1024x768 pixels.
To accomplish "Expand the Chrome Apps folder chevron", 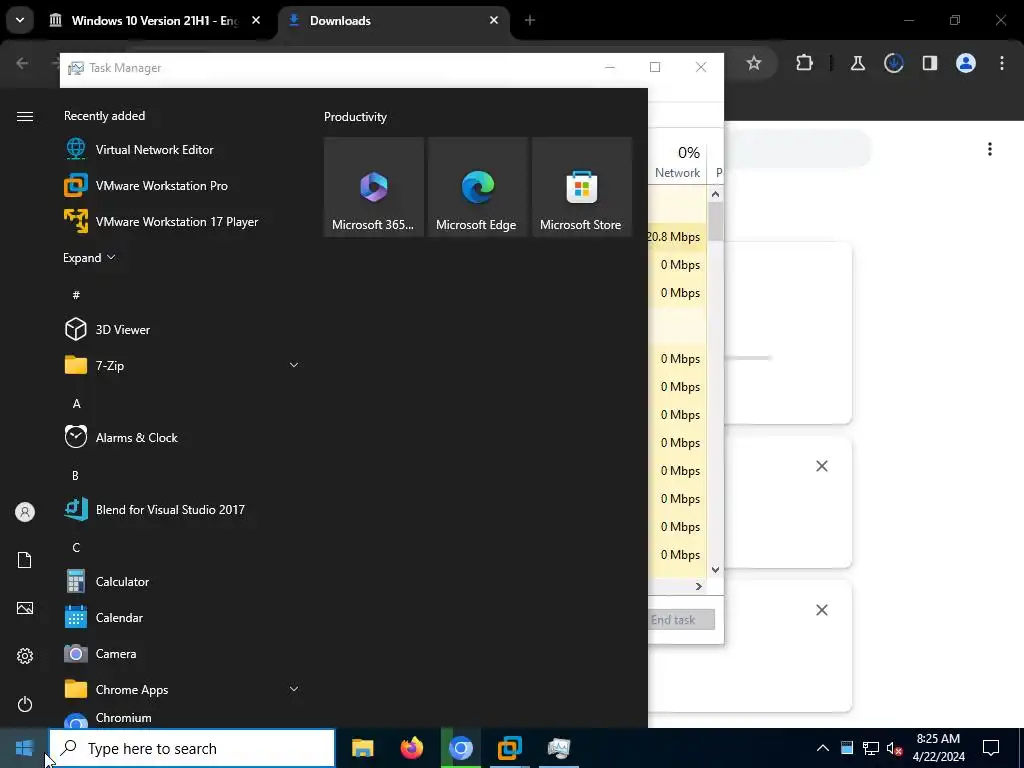I will [x=294, y=689].
